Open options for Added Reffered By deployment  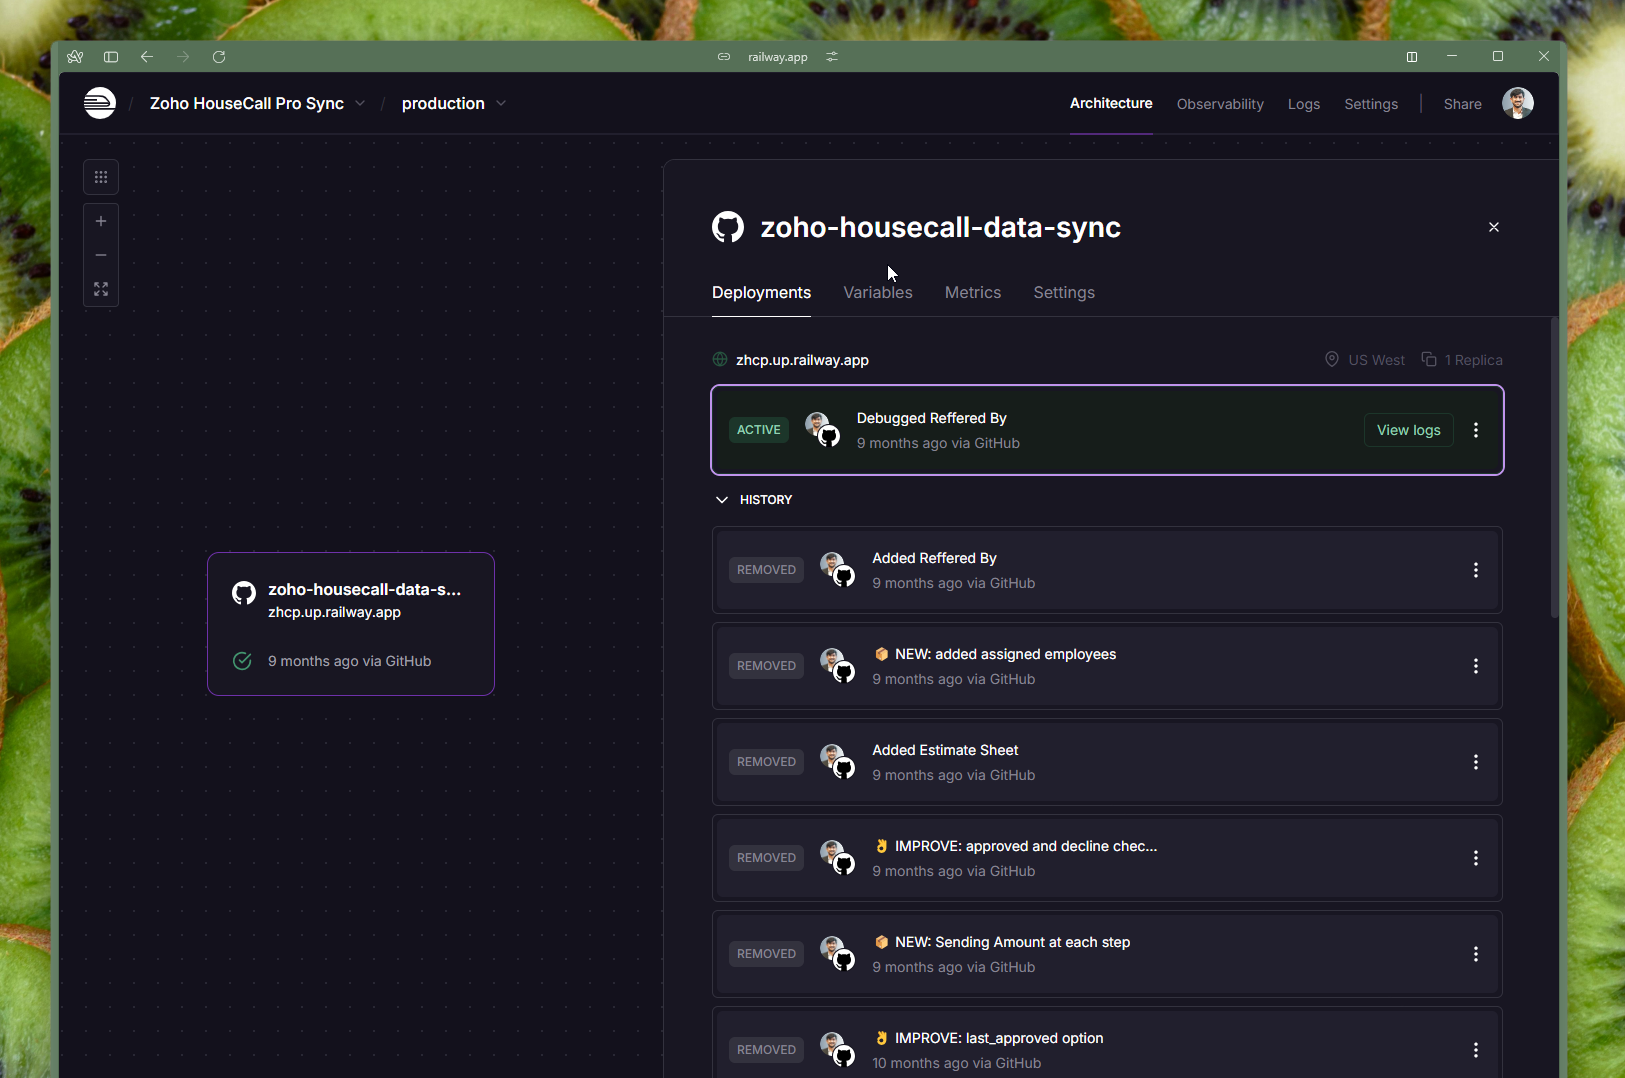coord(1476,570)
